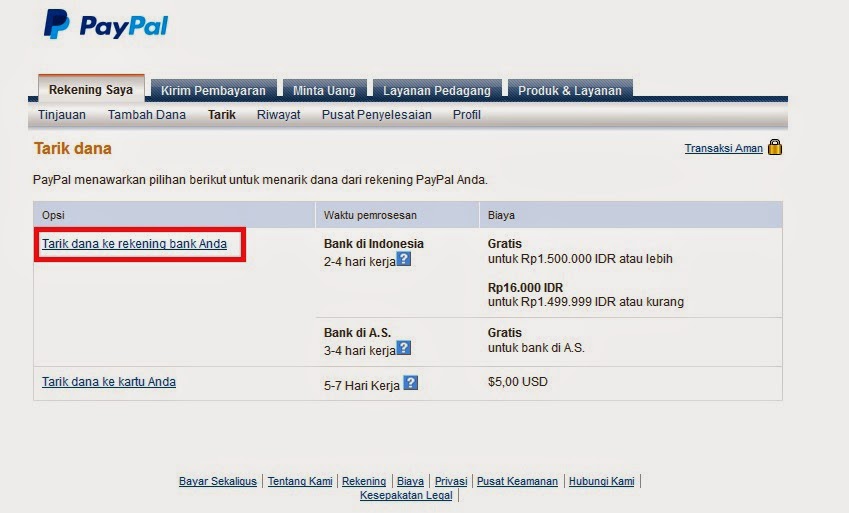849x513 pixels.
Task: Open the Biaya footer link
Action: click(410, 481)
